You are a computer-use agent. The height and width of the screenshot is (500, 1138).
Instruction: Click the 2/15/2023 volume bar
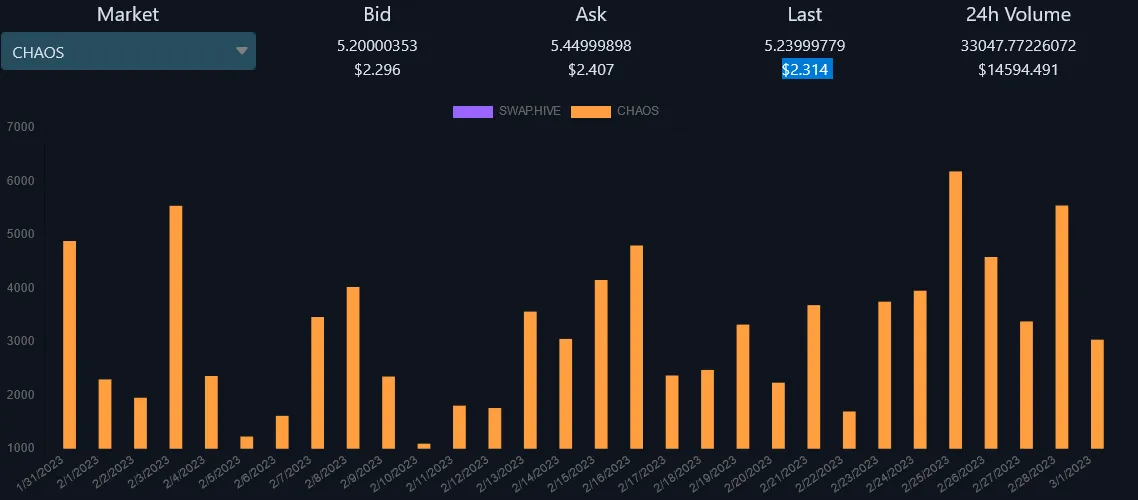tap(601, 364)
